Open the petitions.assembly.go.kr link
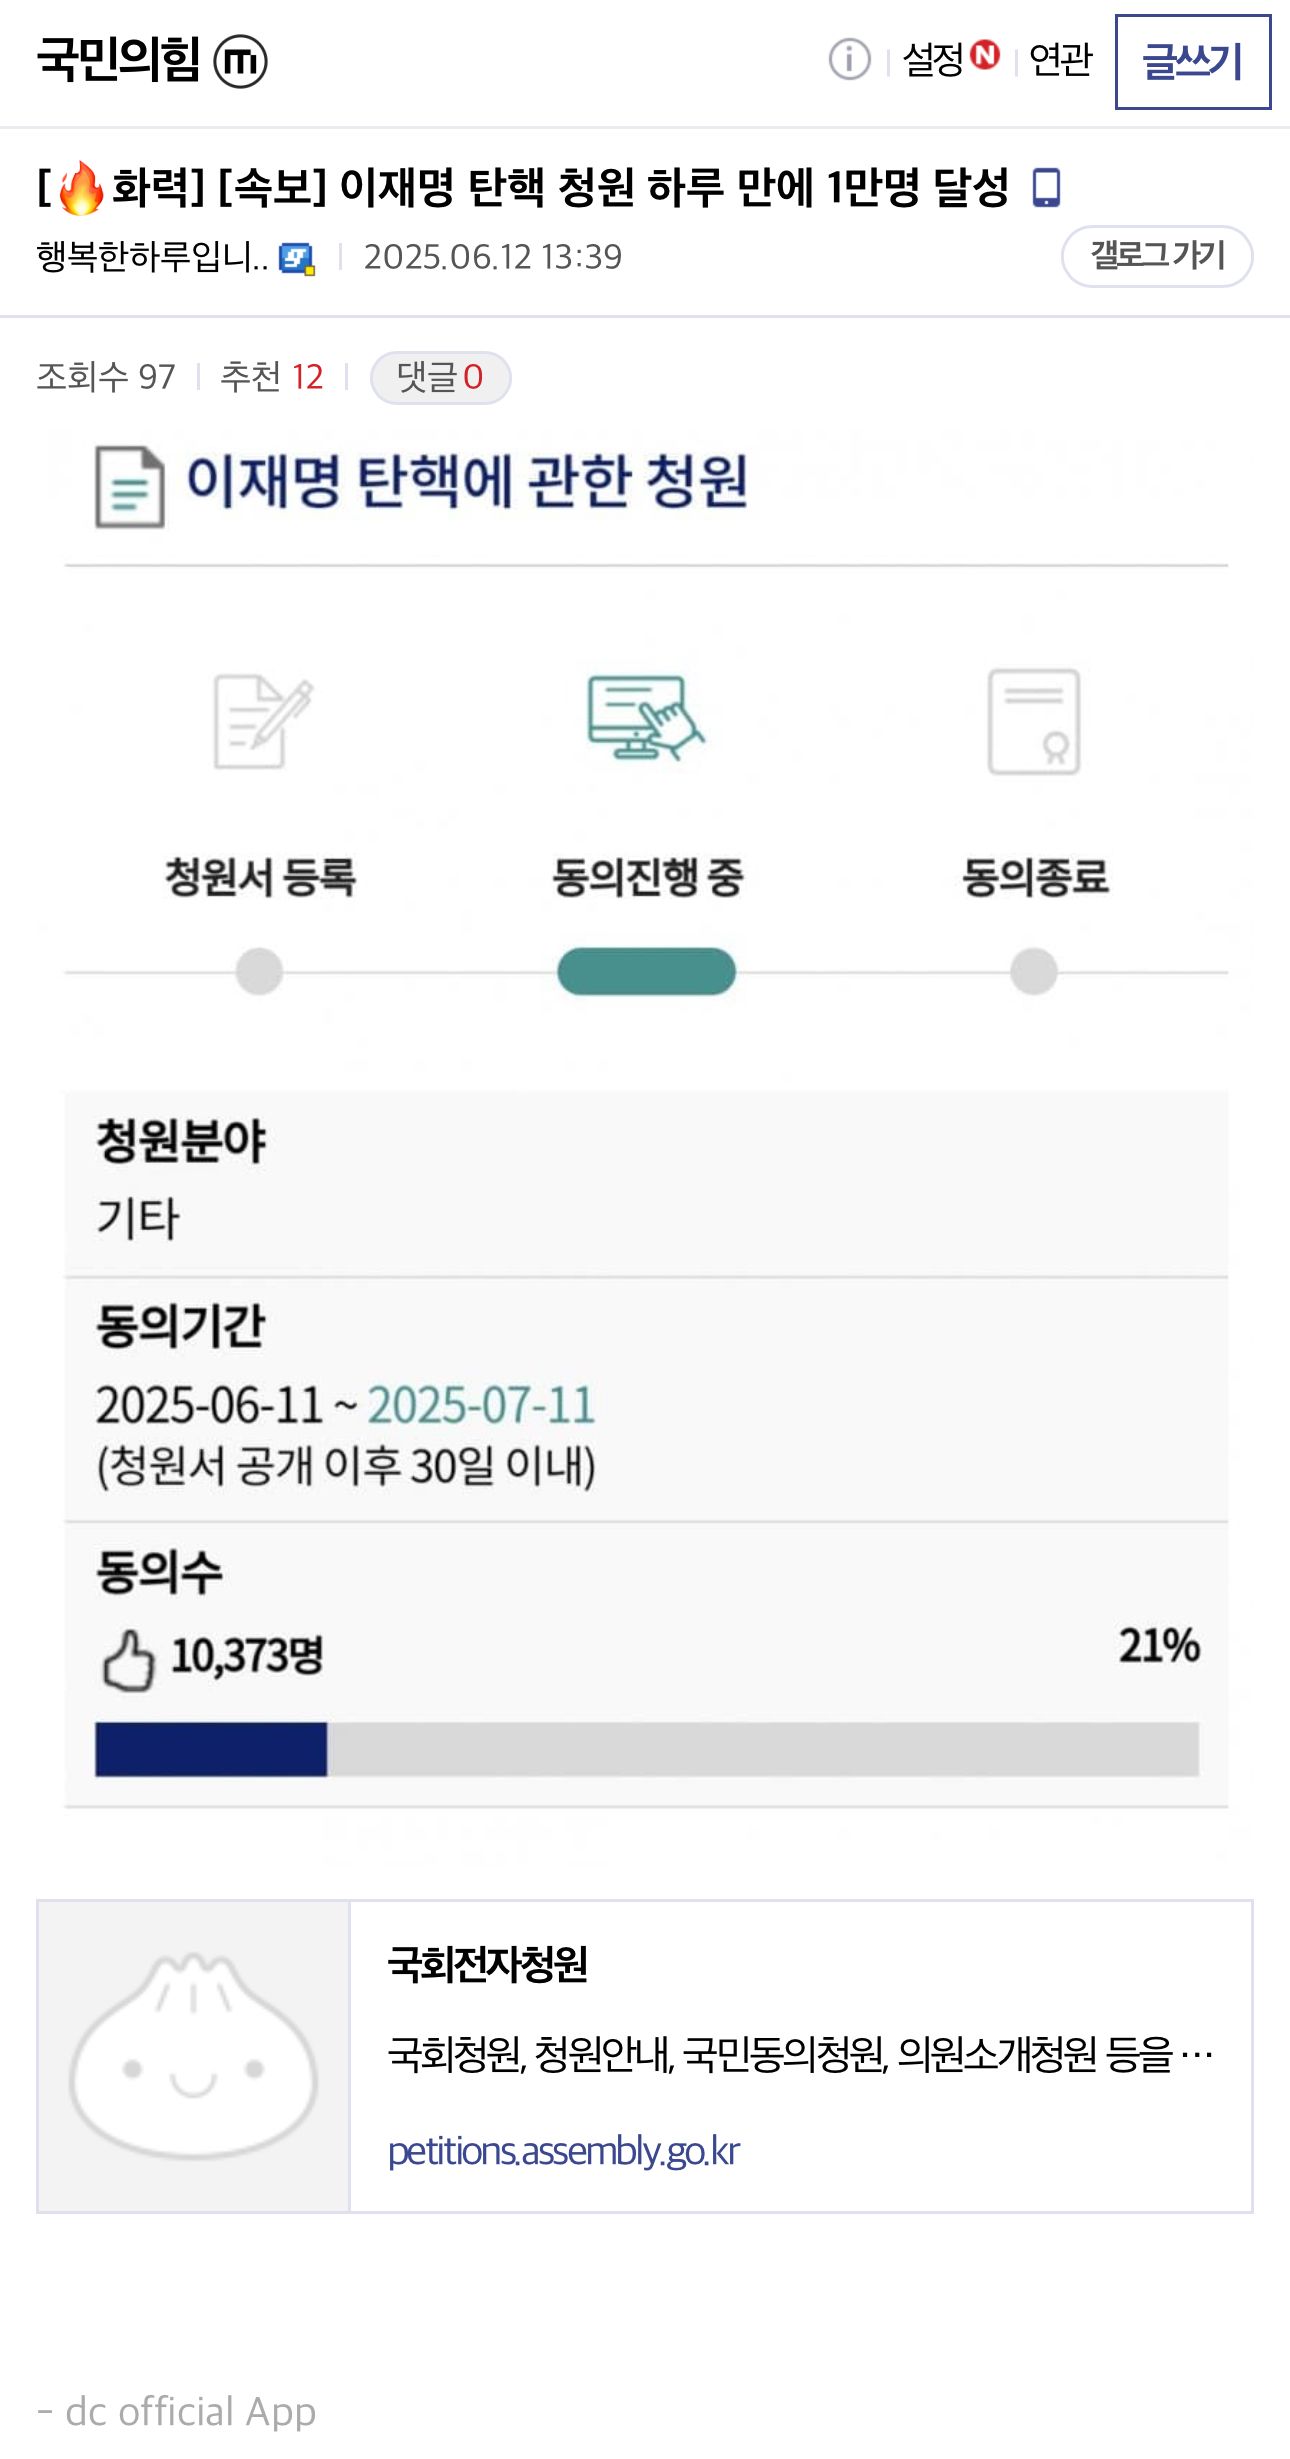Screen dimensions: 1290x2459 (x=563, y=2151)
